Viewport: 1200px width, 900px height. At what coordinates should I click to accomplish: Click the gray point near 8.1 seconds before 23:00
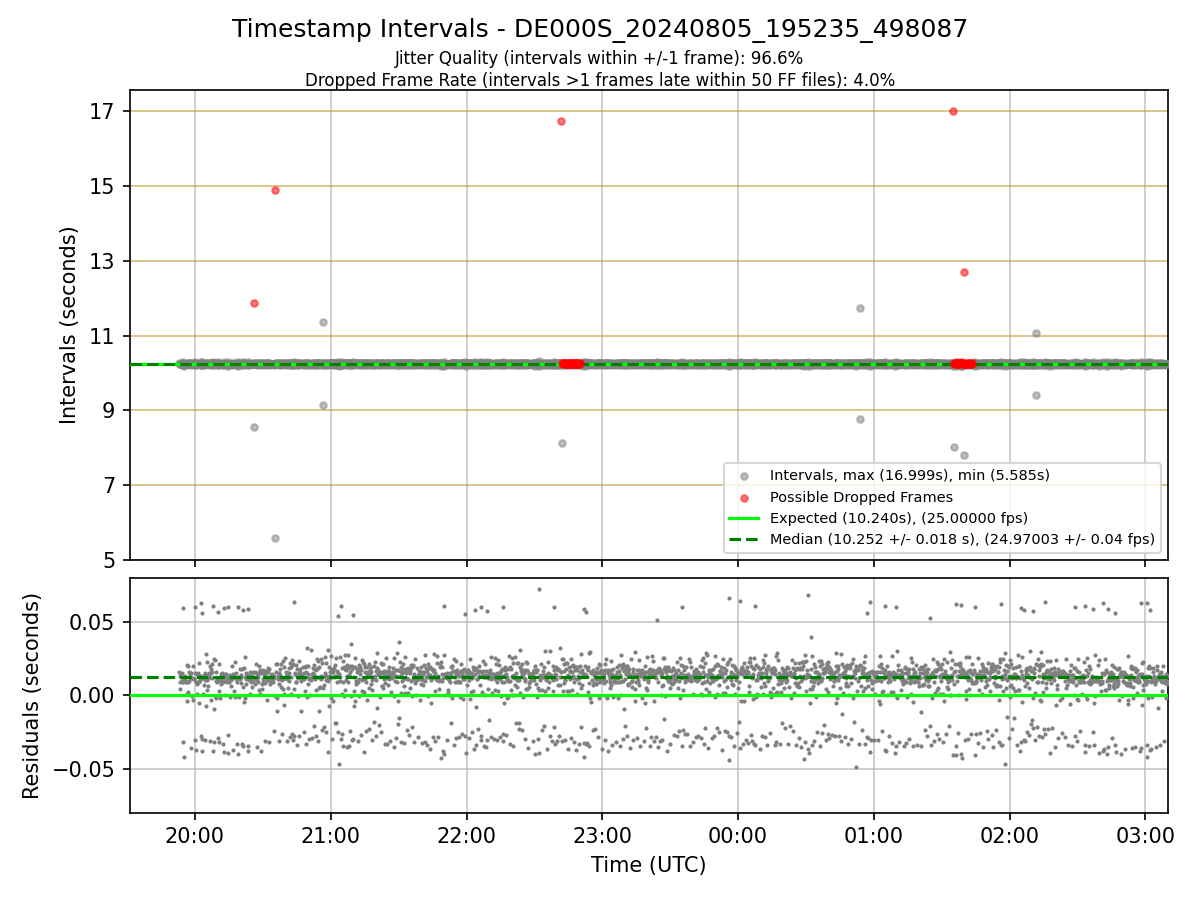pos(562,443)
